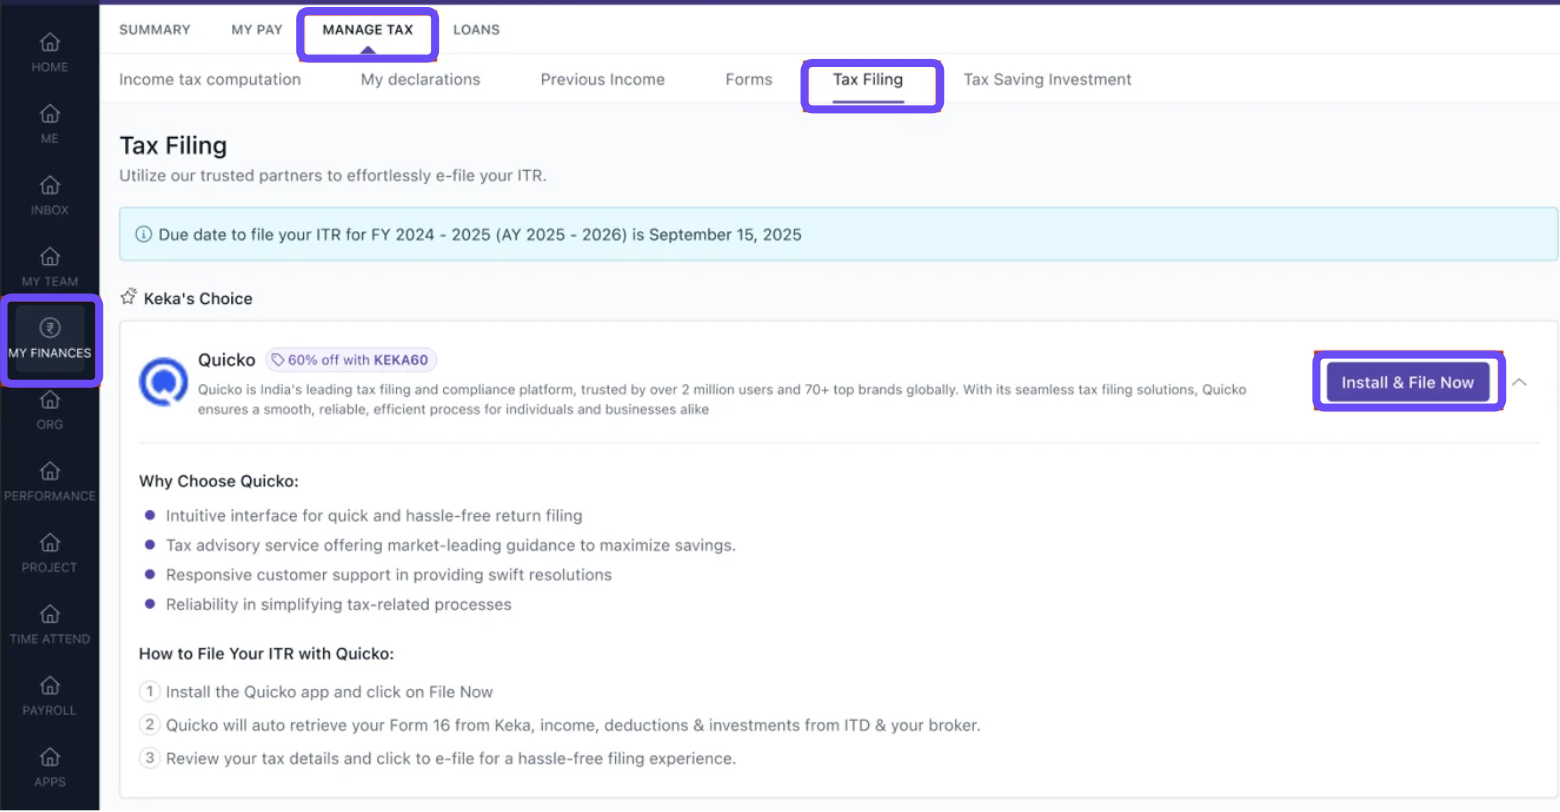Select the My declarations sub-tab

[x=420, y=80]
